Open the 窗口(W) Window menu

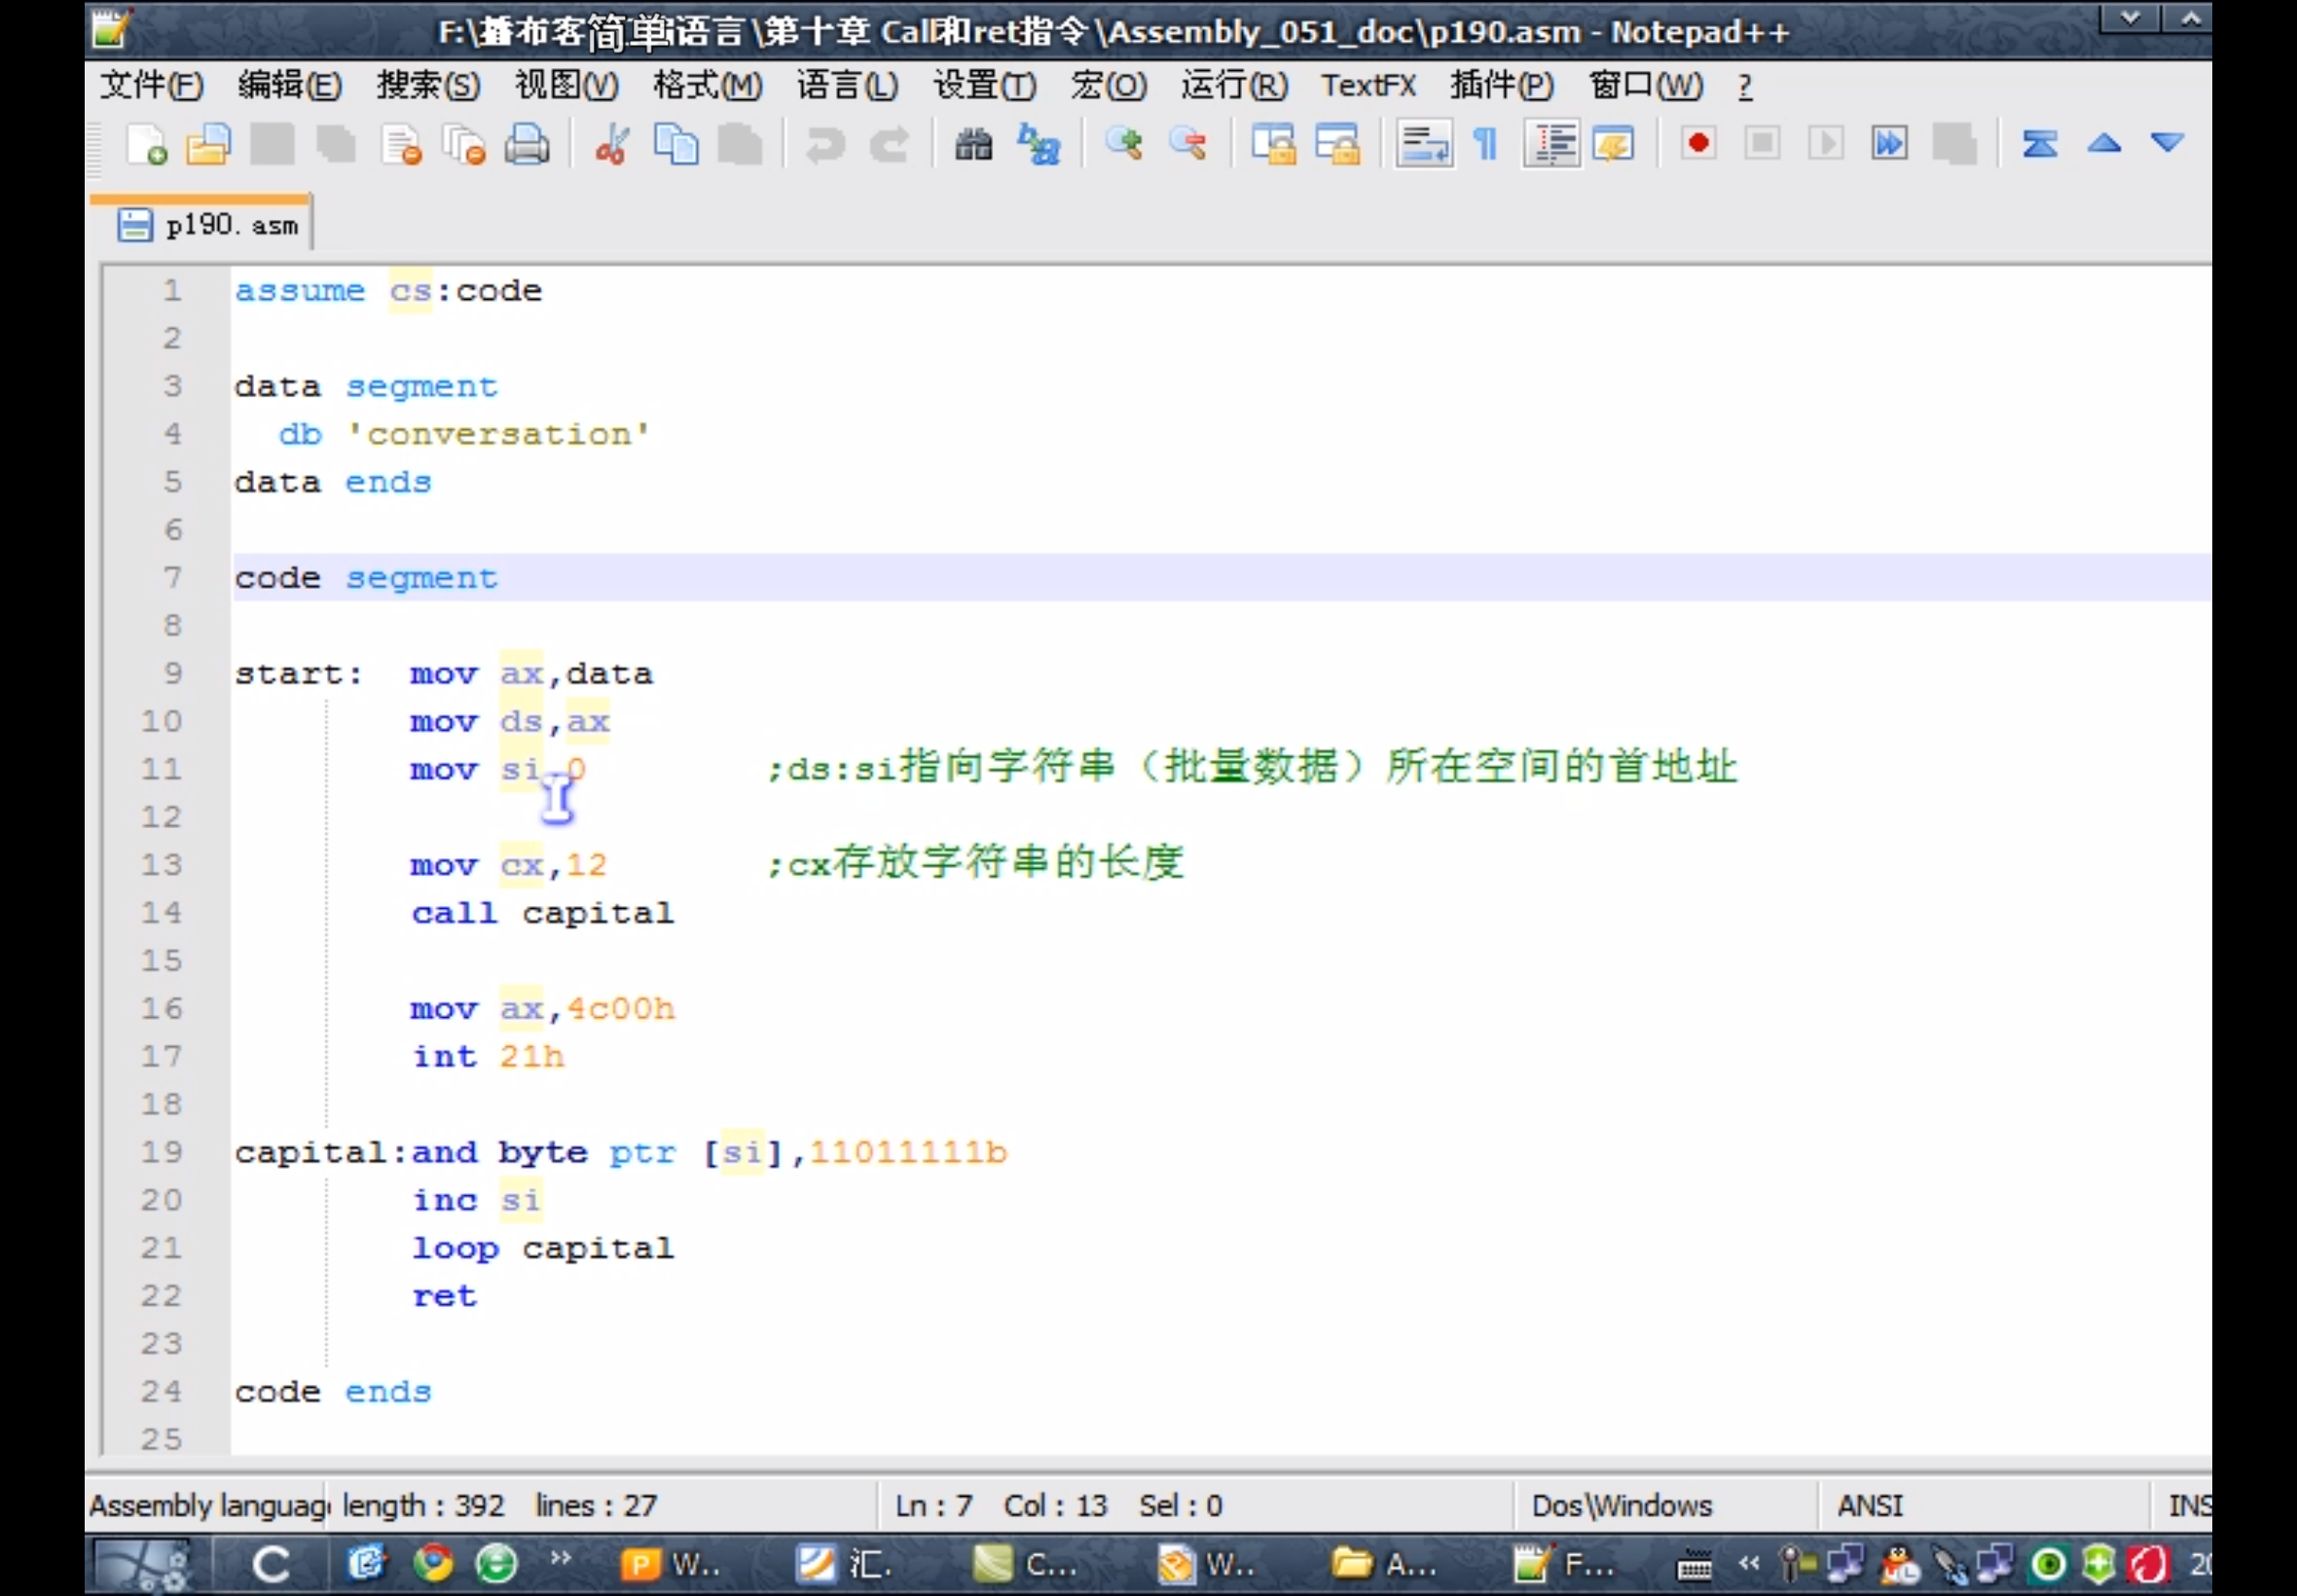coord(1646,86)
